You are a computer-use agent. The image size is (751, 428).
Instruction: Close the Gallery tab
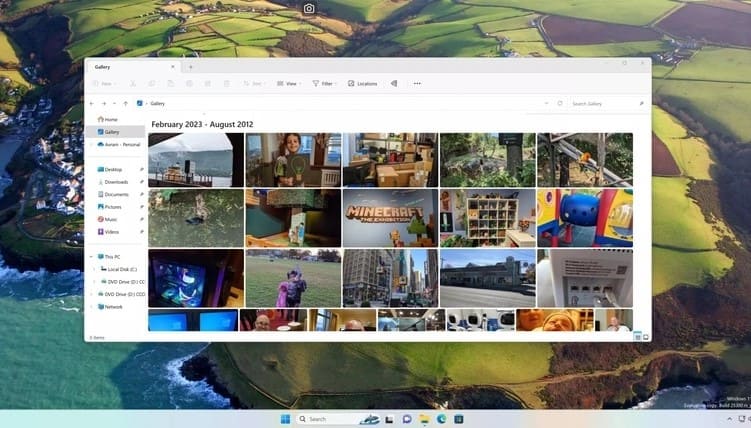tap(173, 67)
